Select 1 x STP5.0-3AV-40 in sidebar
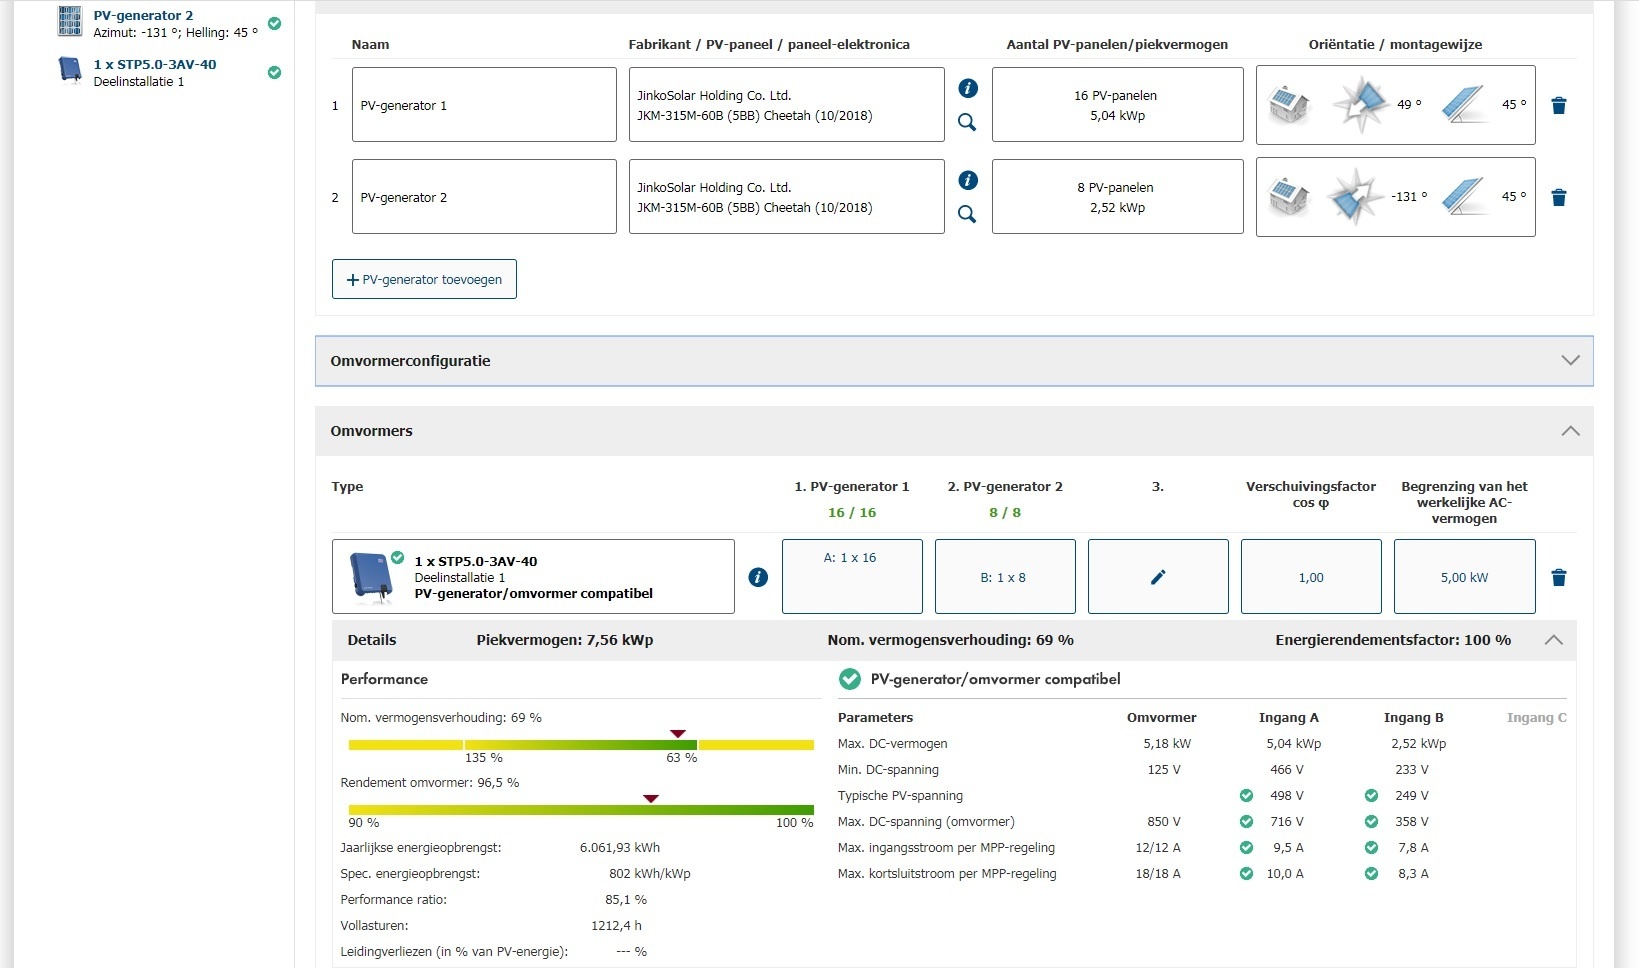 coord(154,64)
